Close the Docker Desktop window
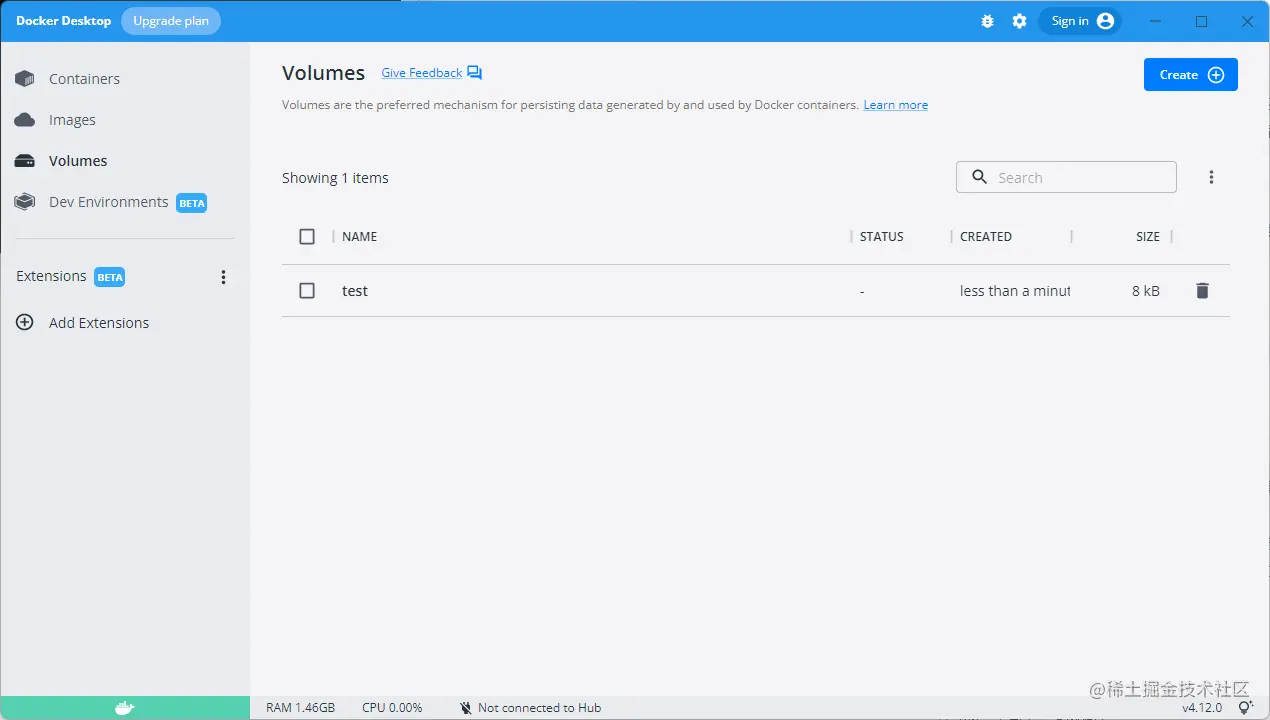The image size is (1270, 720). click(x=1247, y=21)
